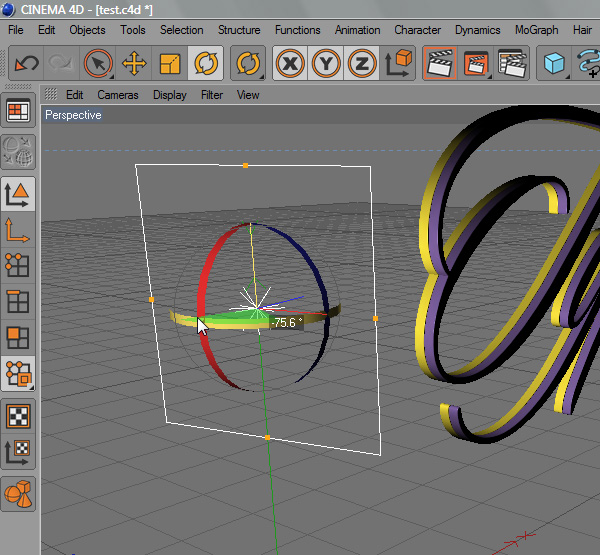
Task: Toggle X axis lock
Action: (x=290, y=64)
